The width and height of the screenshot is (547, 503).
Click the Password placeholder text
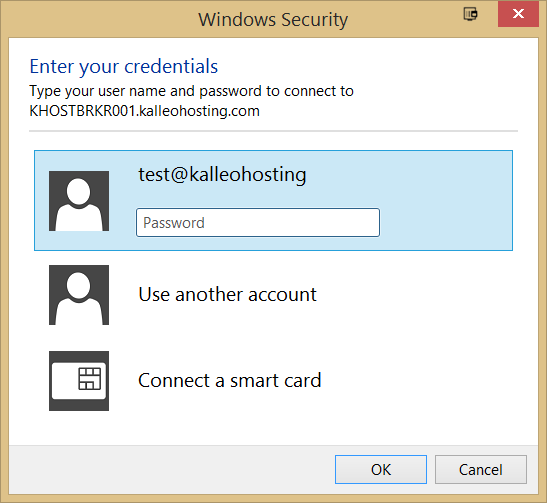pyautogui.click(x=174, y=223)
